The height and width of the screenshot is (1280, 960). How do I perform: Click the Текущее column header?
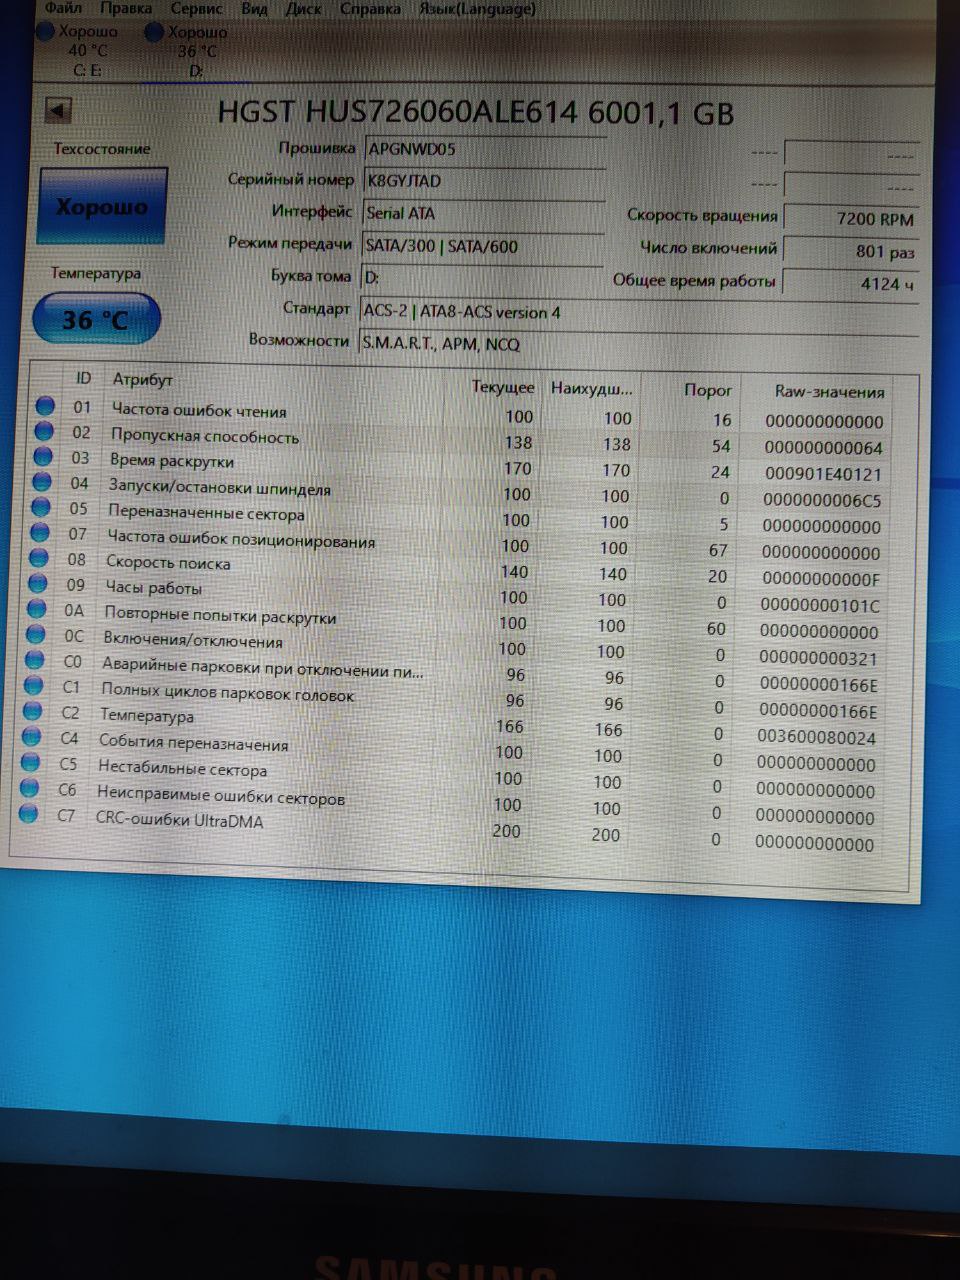pos(503,387)
